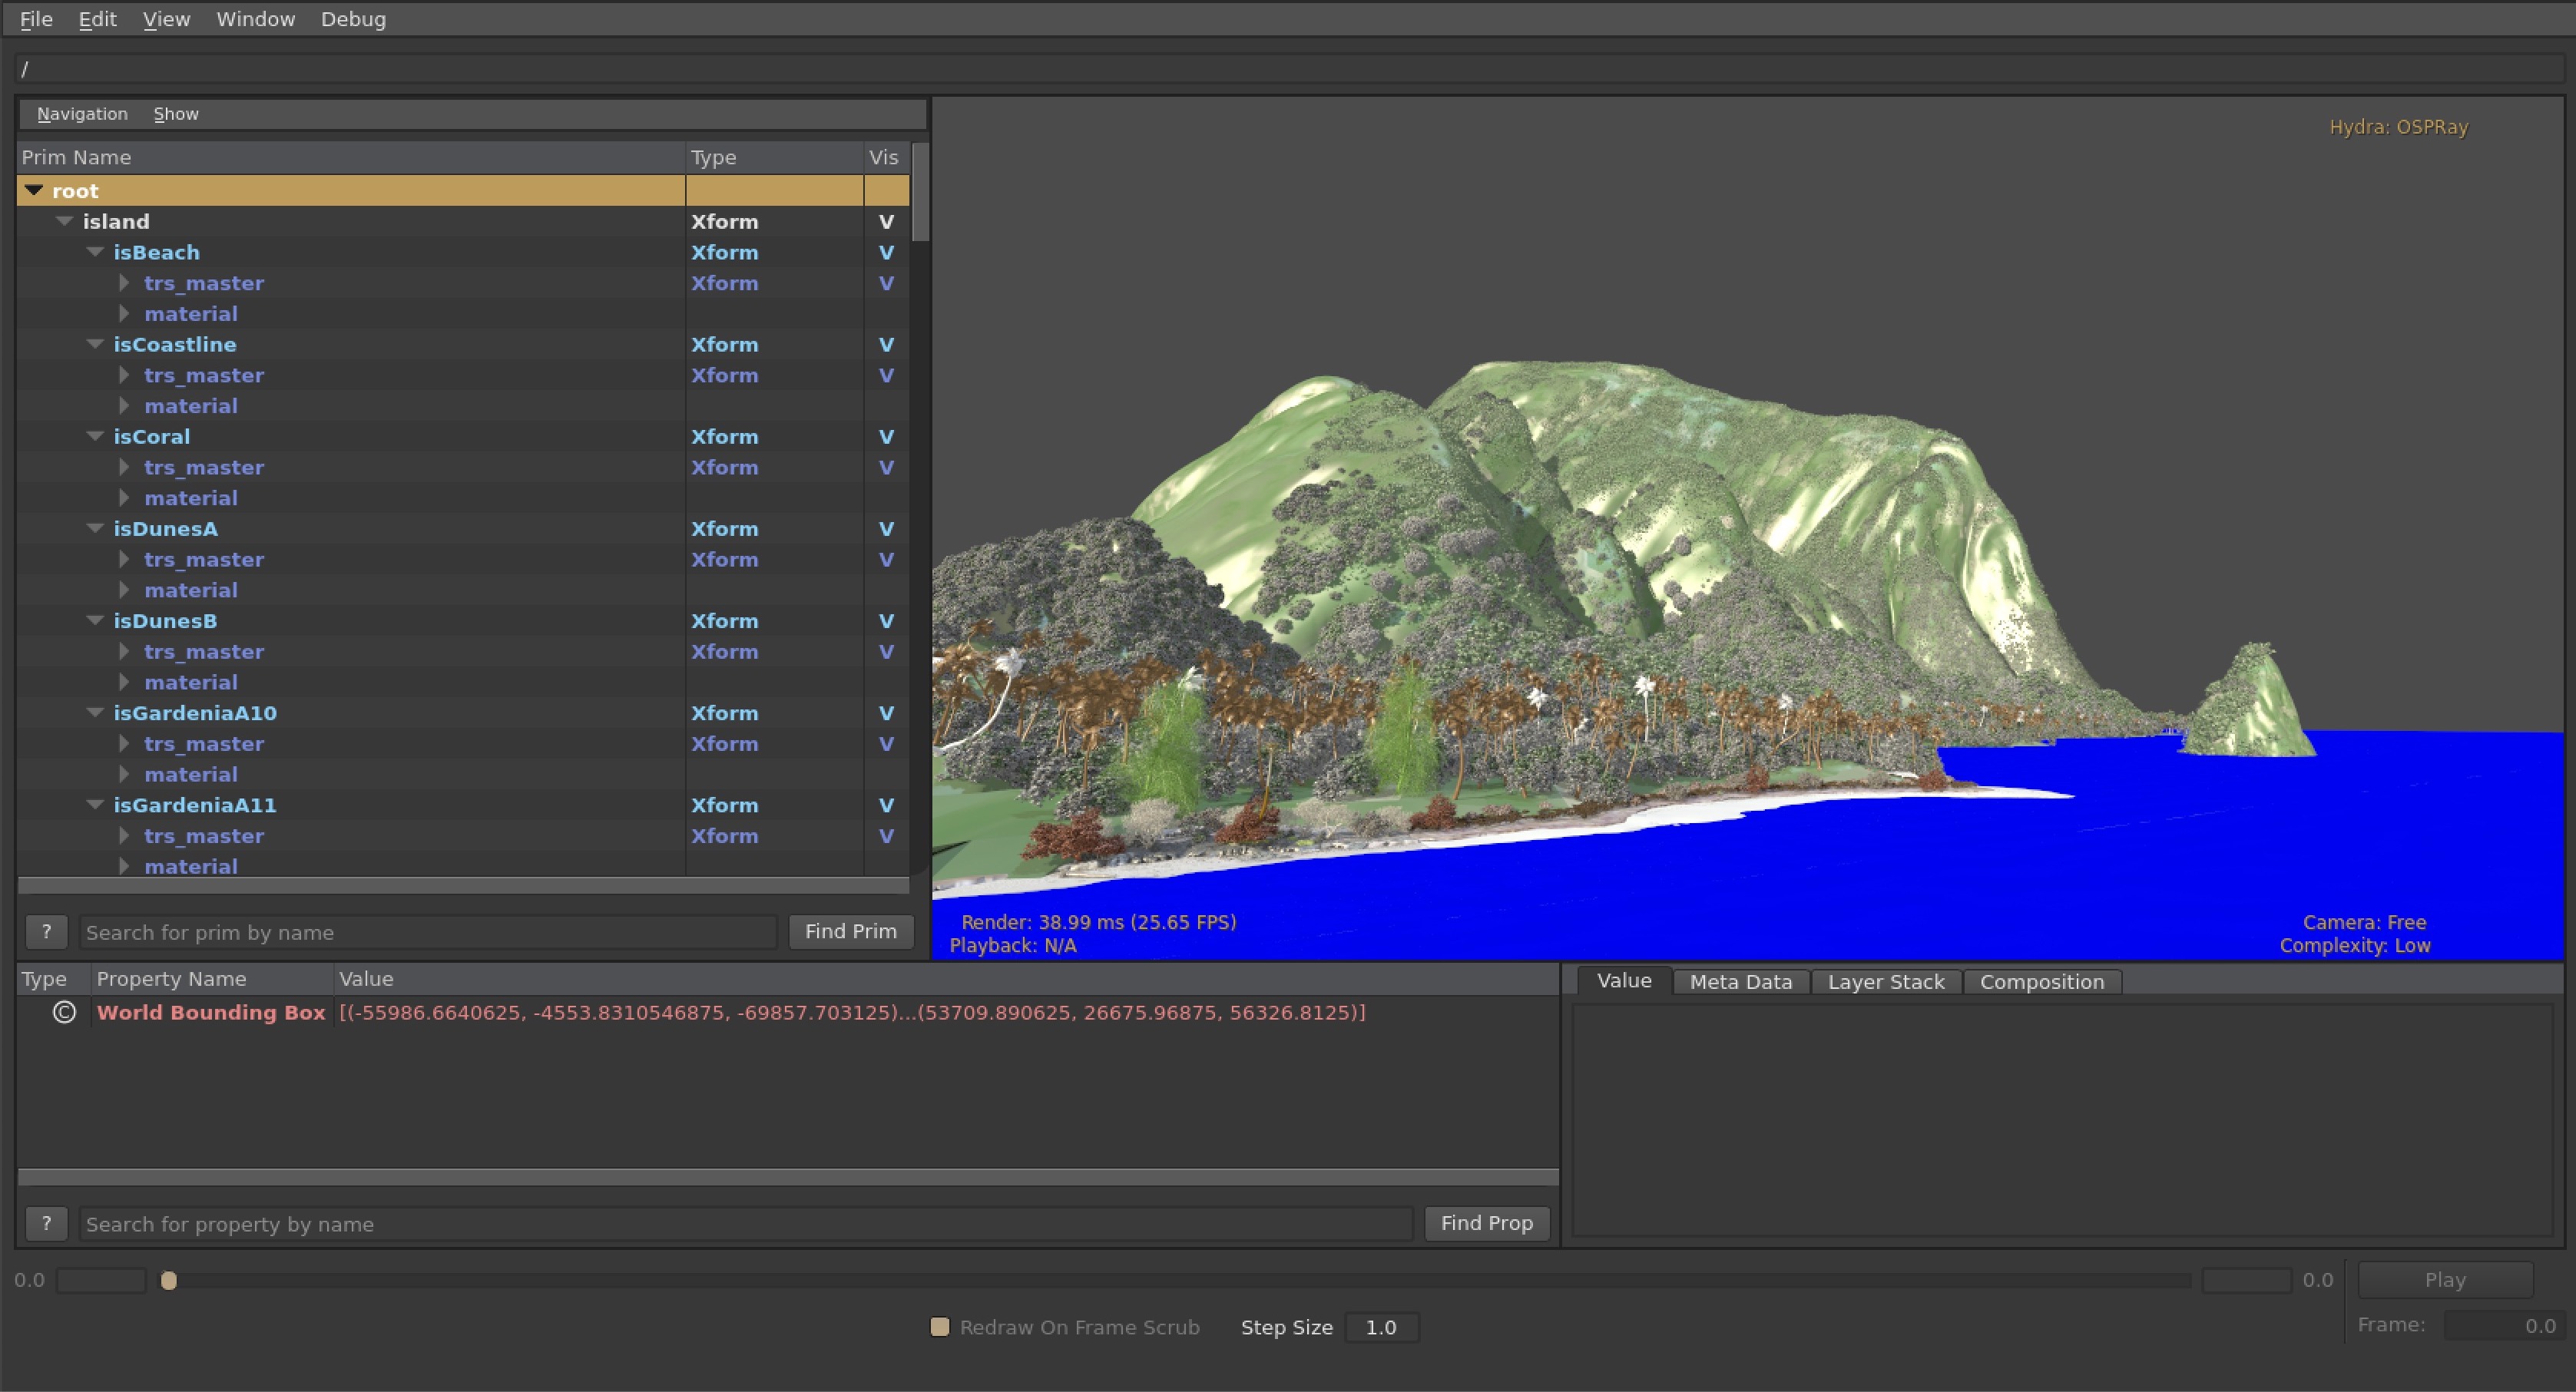Open the View menu

pyautogui.click(x=166, y=19)
